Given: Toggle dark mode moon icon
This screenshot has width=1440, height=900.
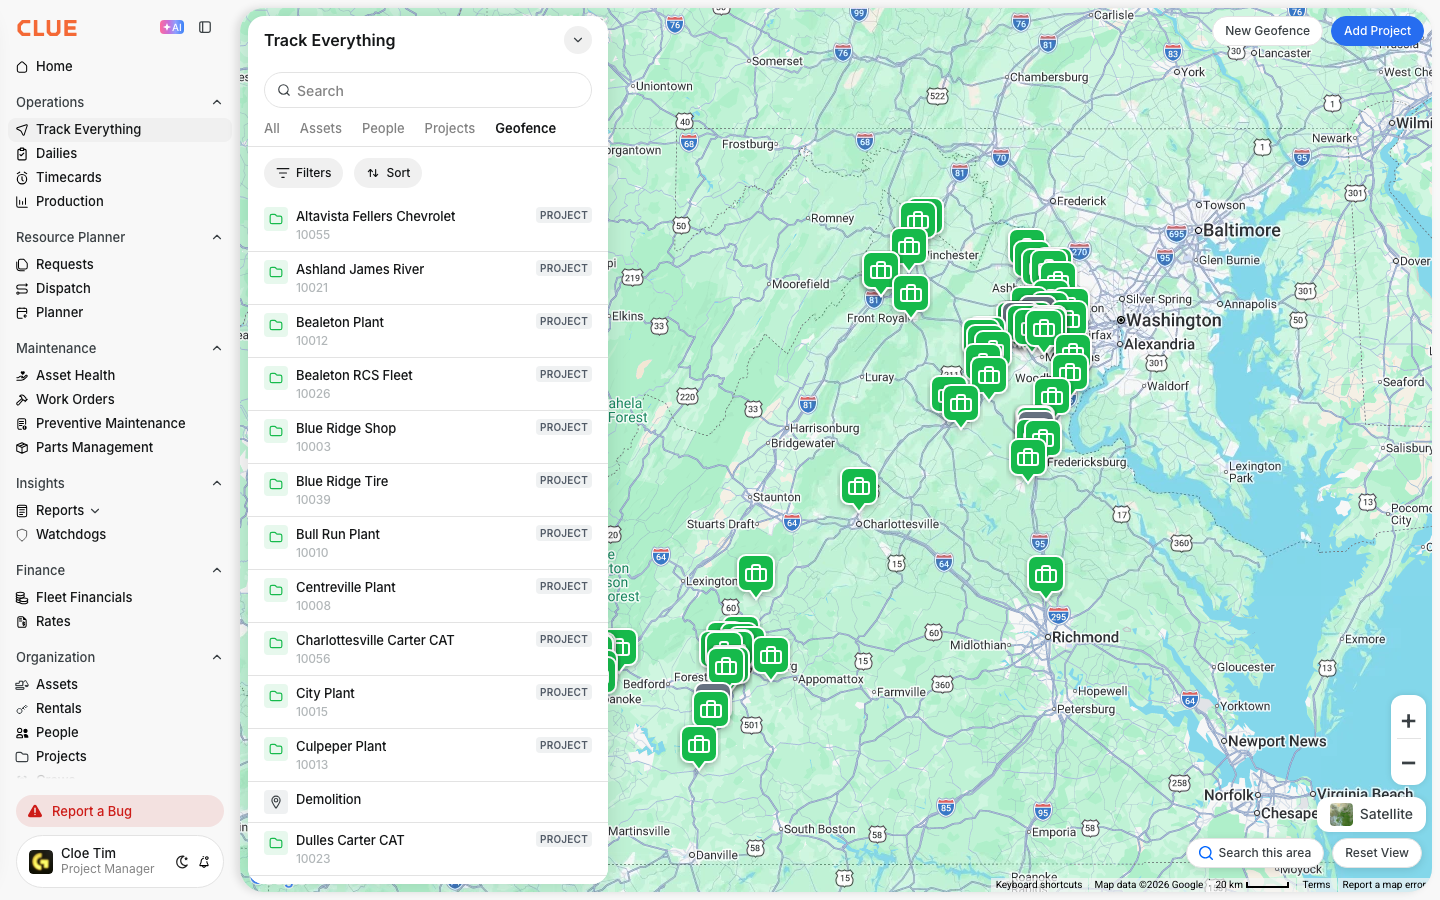Looking at the screenshot, I should [x=182, y=862].
